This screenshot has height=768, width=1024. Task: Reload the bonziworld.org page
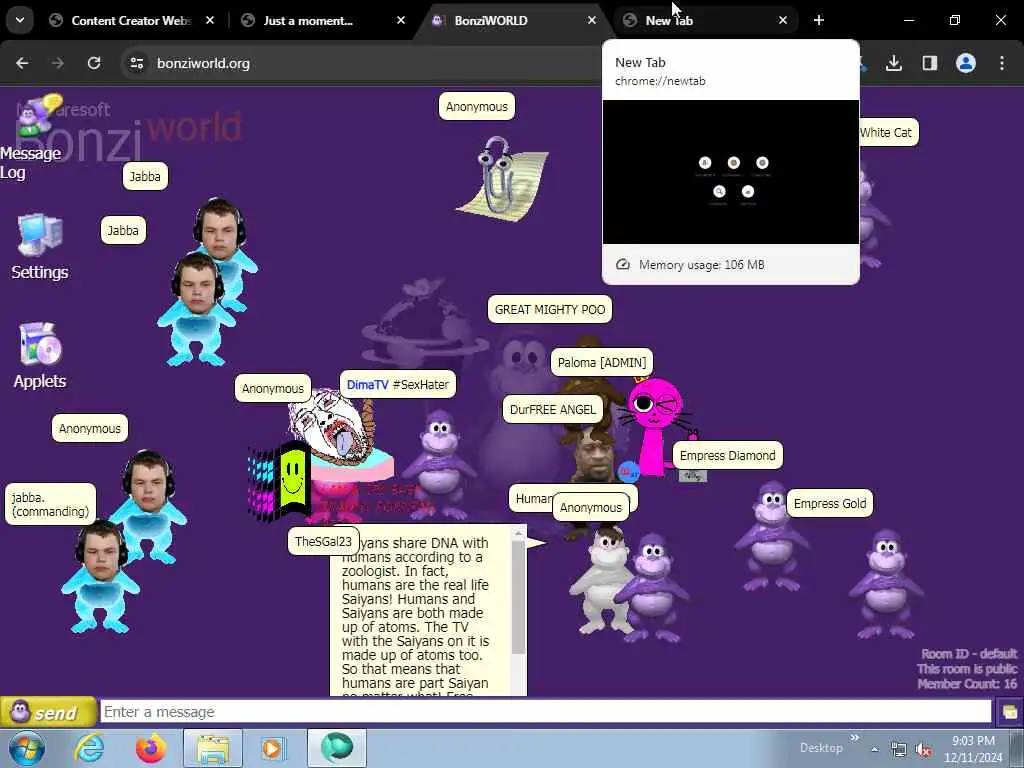pyautogui.click(x=94, y=63)
